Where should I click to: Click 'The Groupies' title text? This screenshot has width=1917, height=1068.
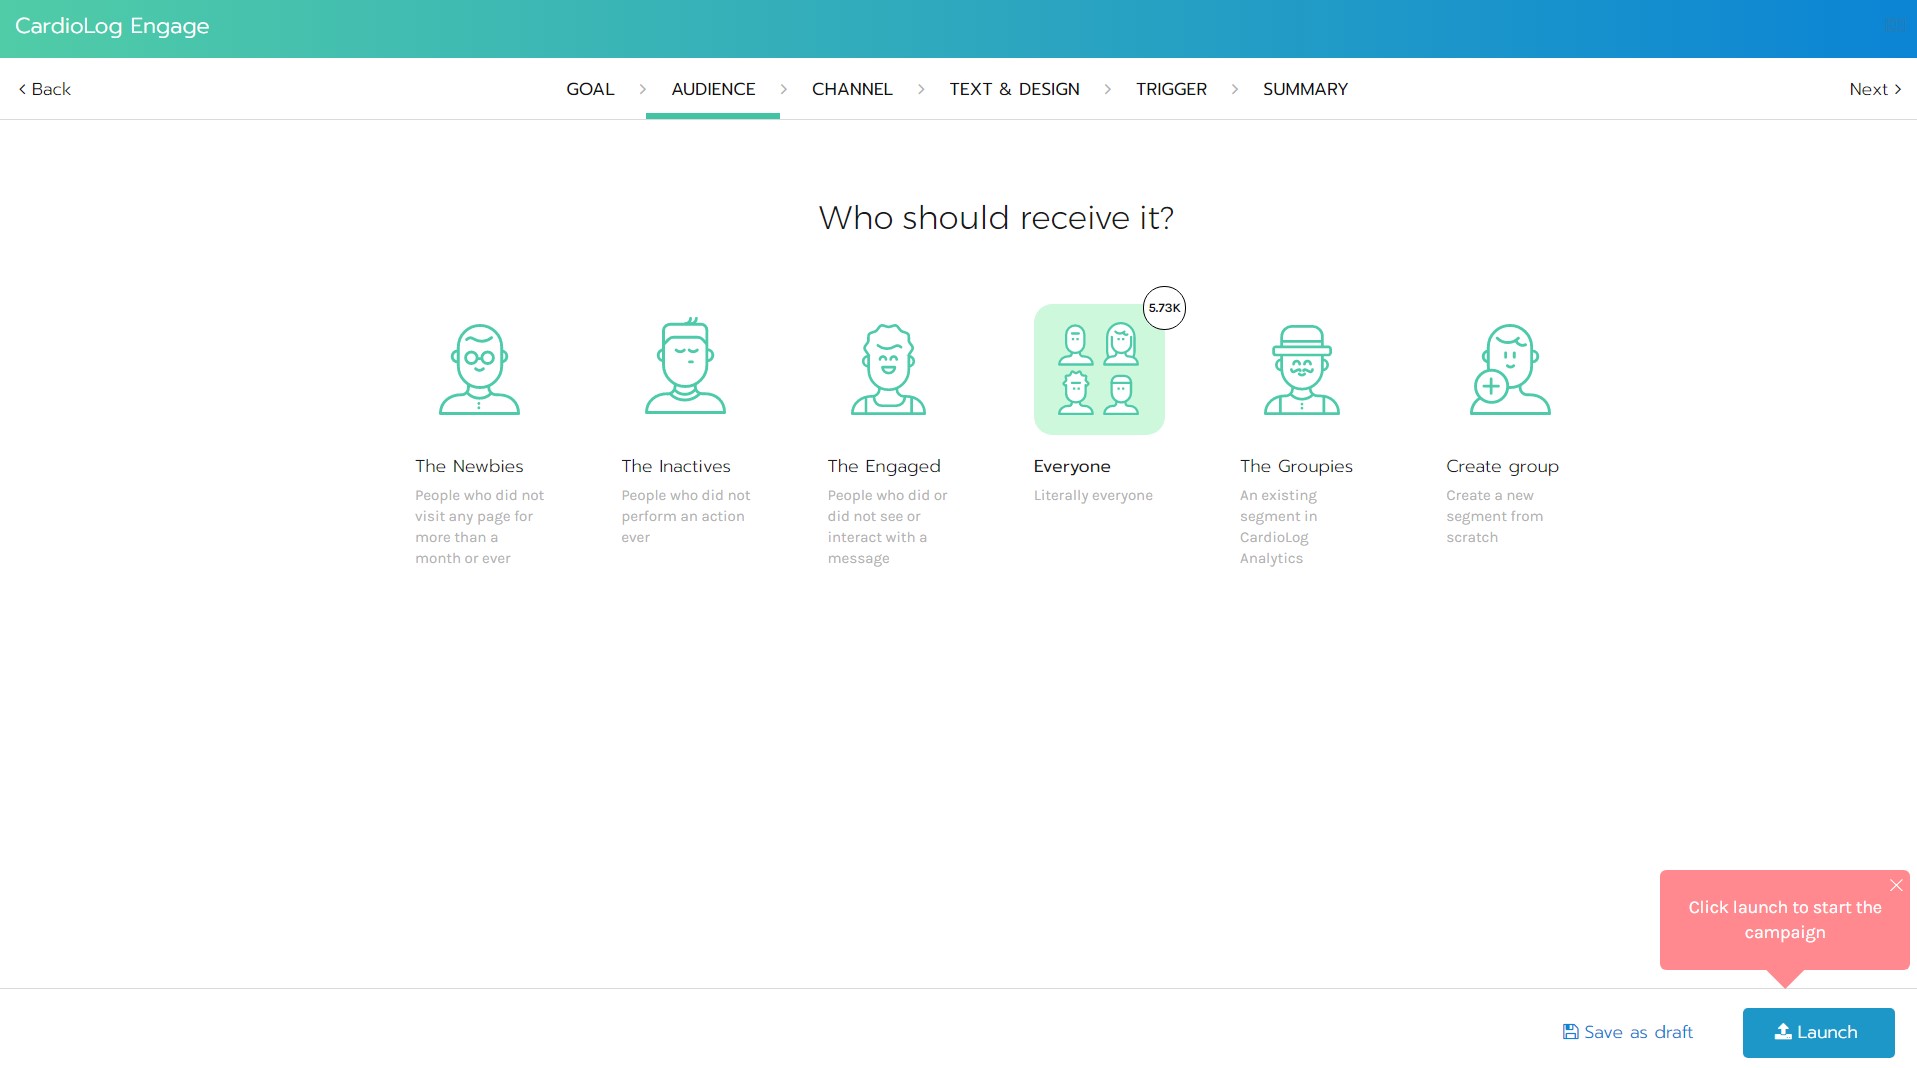1296,466
